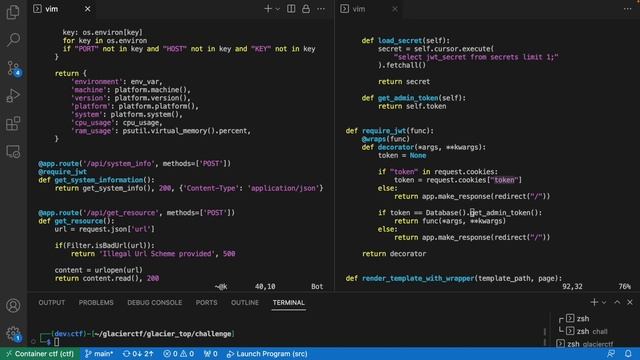
Task: Open errors and warnings status item
Action: pyautogui.click(x=178, y=353)
